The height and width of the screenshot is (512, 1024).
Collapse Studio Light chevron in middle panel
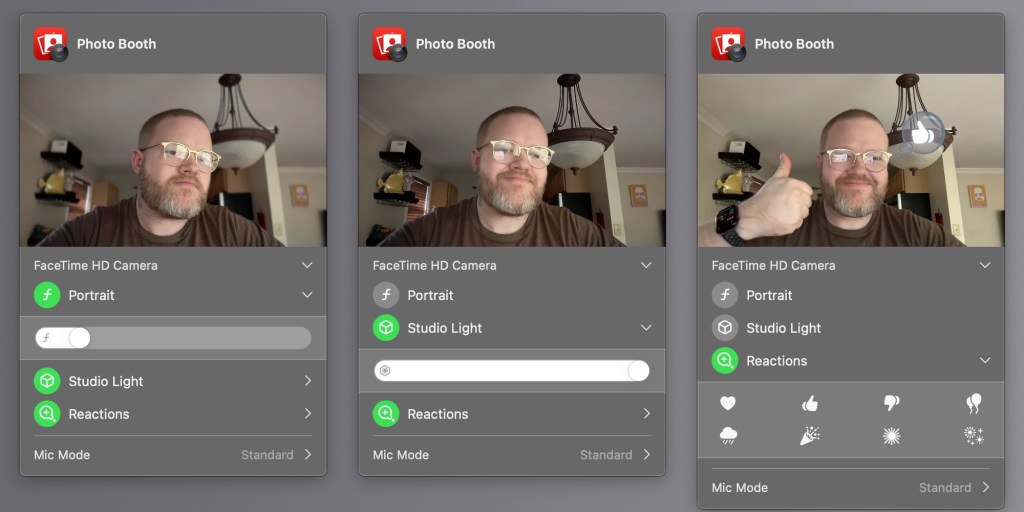[646, 328]
